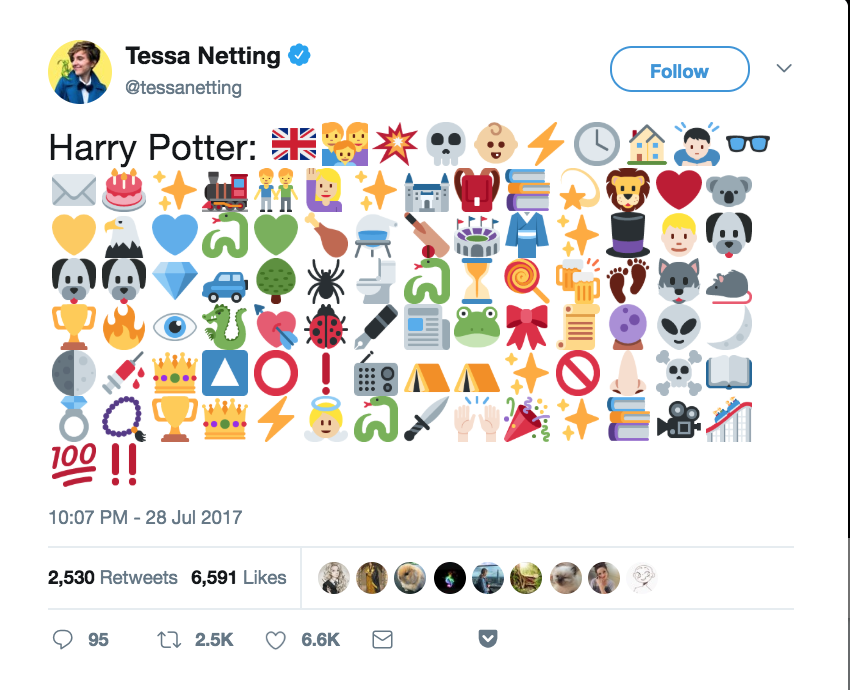Click the blue verified badge

299,55
